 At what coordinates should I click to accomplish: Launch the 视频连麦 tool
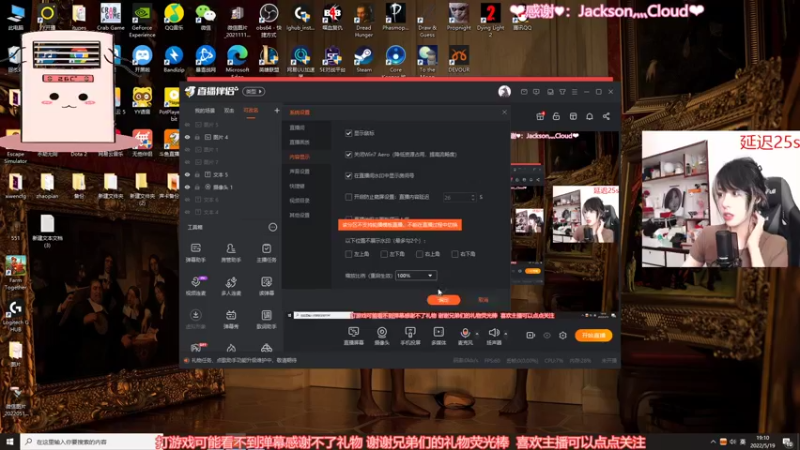point(195,286)
